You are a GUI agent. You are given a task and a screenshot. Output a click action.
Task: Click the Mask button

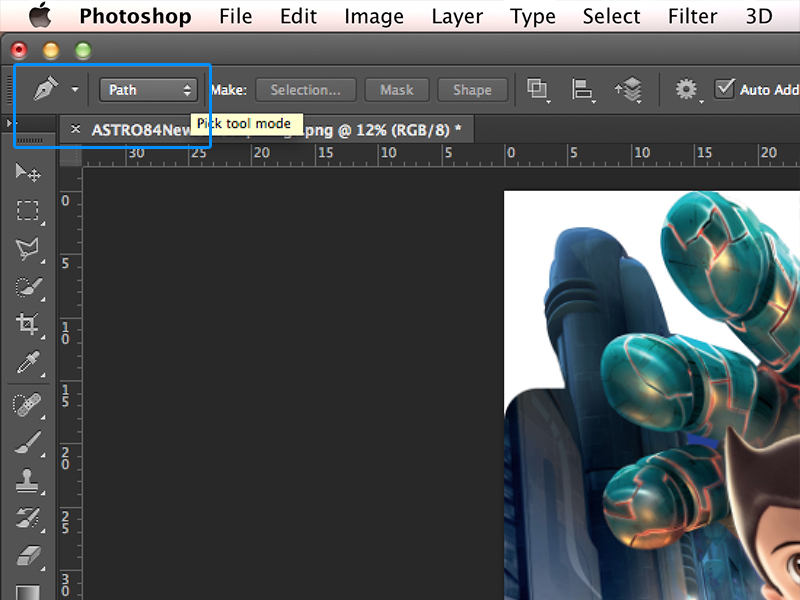click(397, 90)
